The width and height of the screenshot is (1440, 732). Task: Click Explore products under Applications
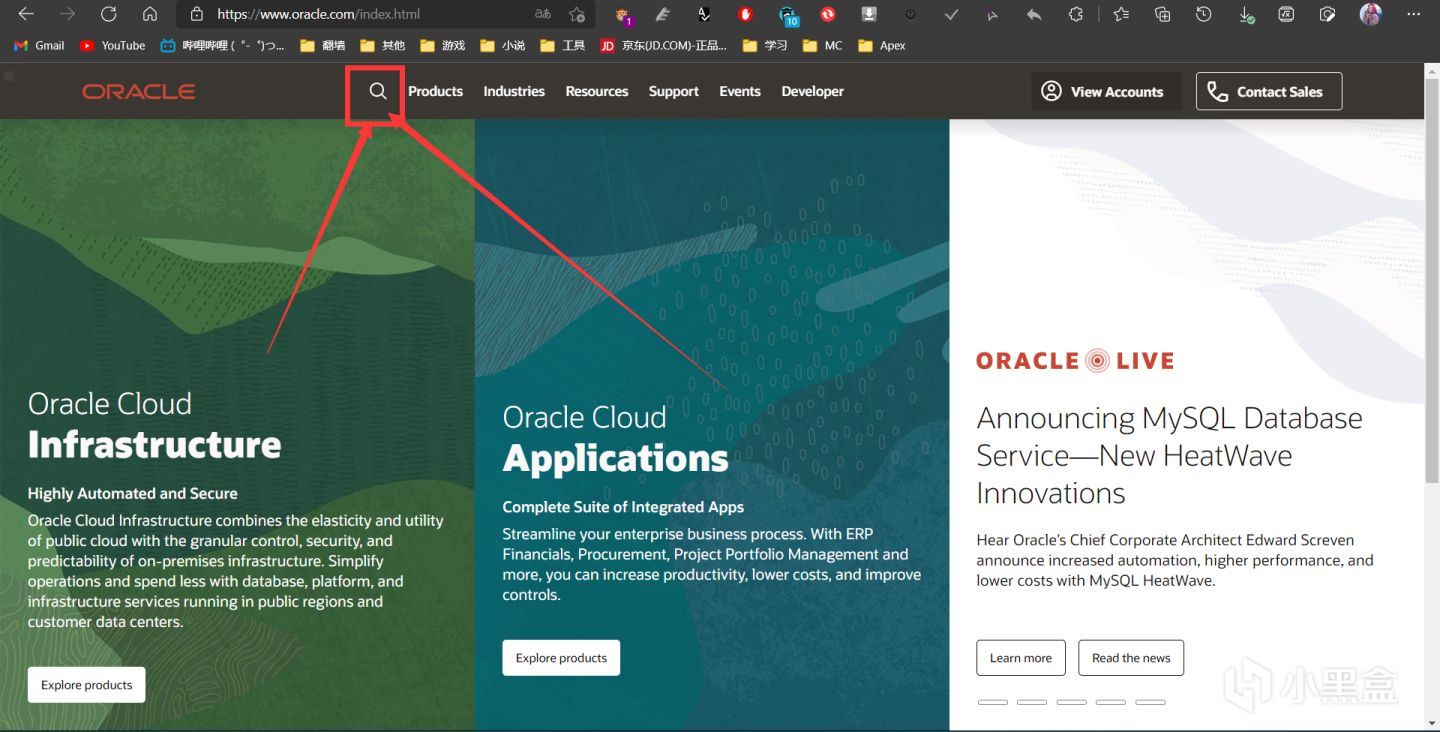coord(561,658)
